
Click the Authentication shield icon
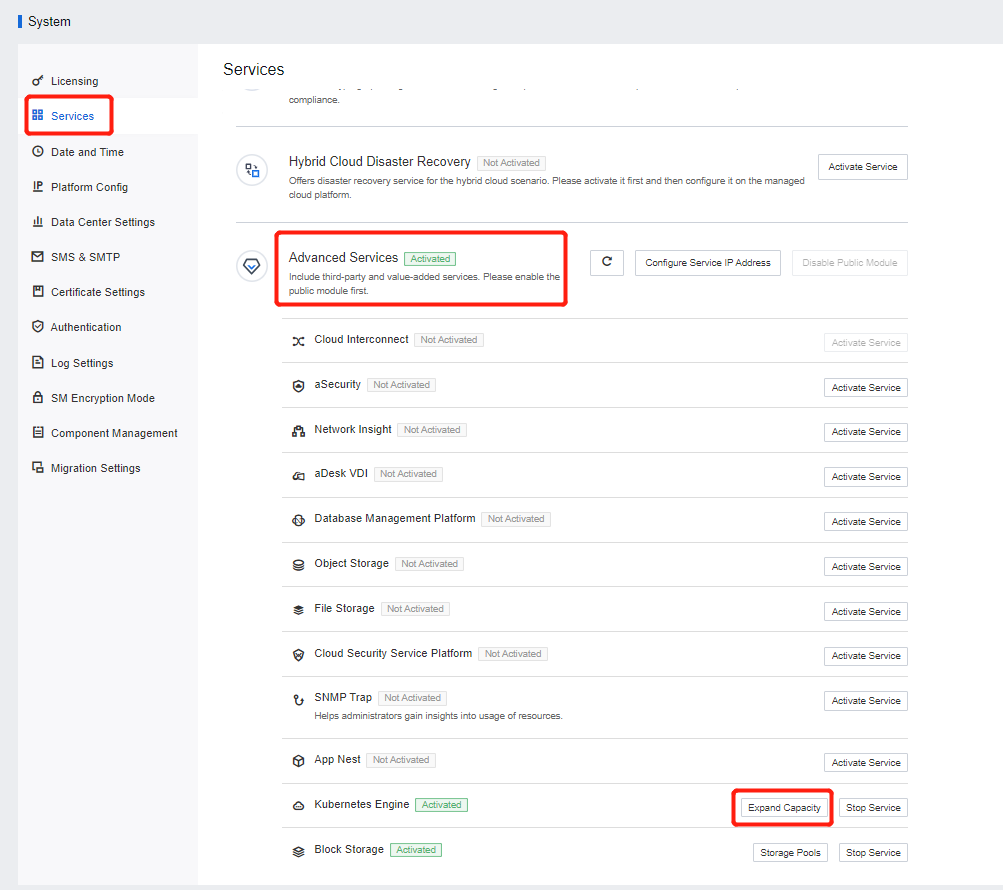38,326
